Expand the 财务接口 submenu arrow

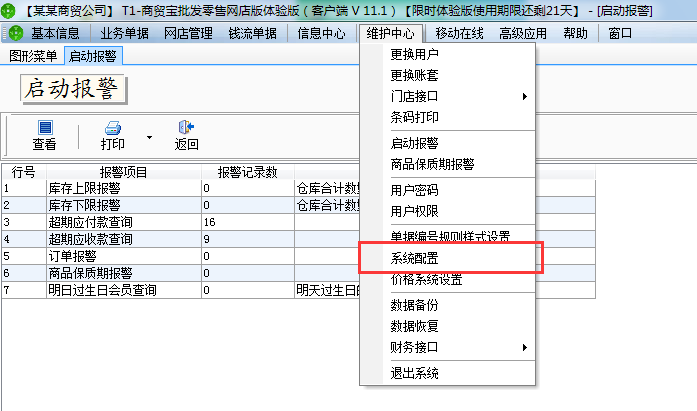[525, 347]
